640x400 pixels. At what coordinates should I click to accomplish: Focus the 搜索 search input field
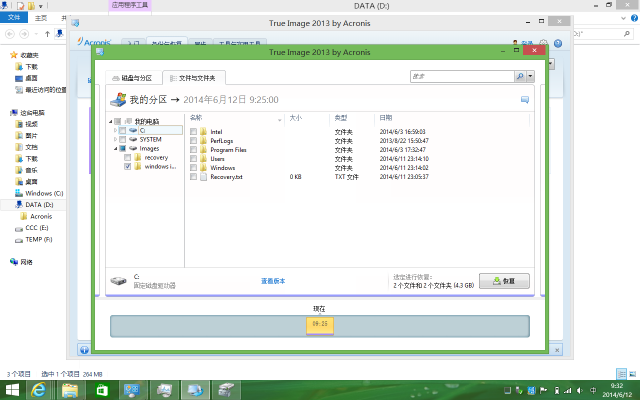point(462,76)
